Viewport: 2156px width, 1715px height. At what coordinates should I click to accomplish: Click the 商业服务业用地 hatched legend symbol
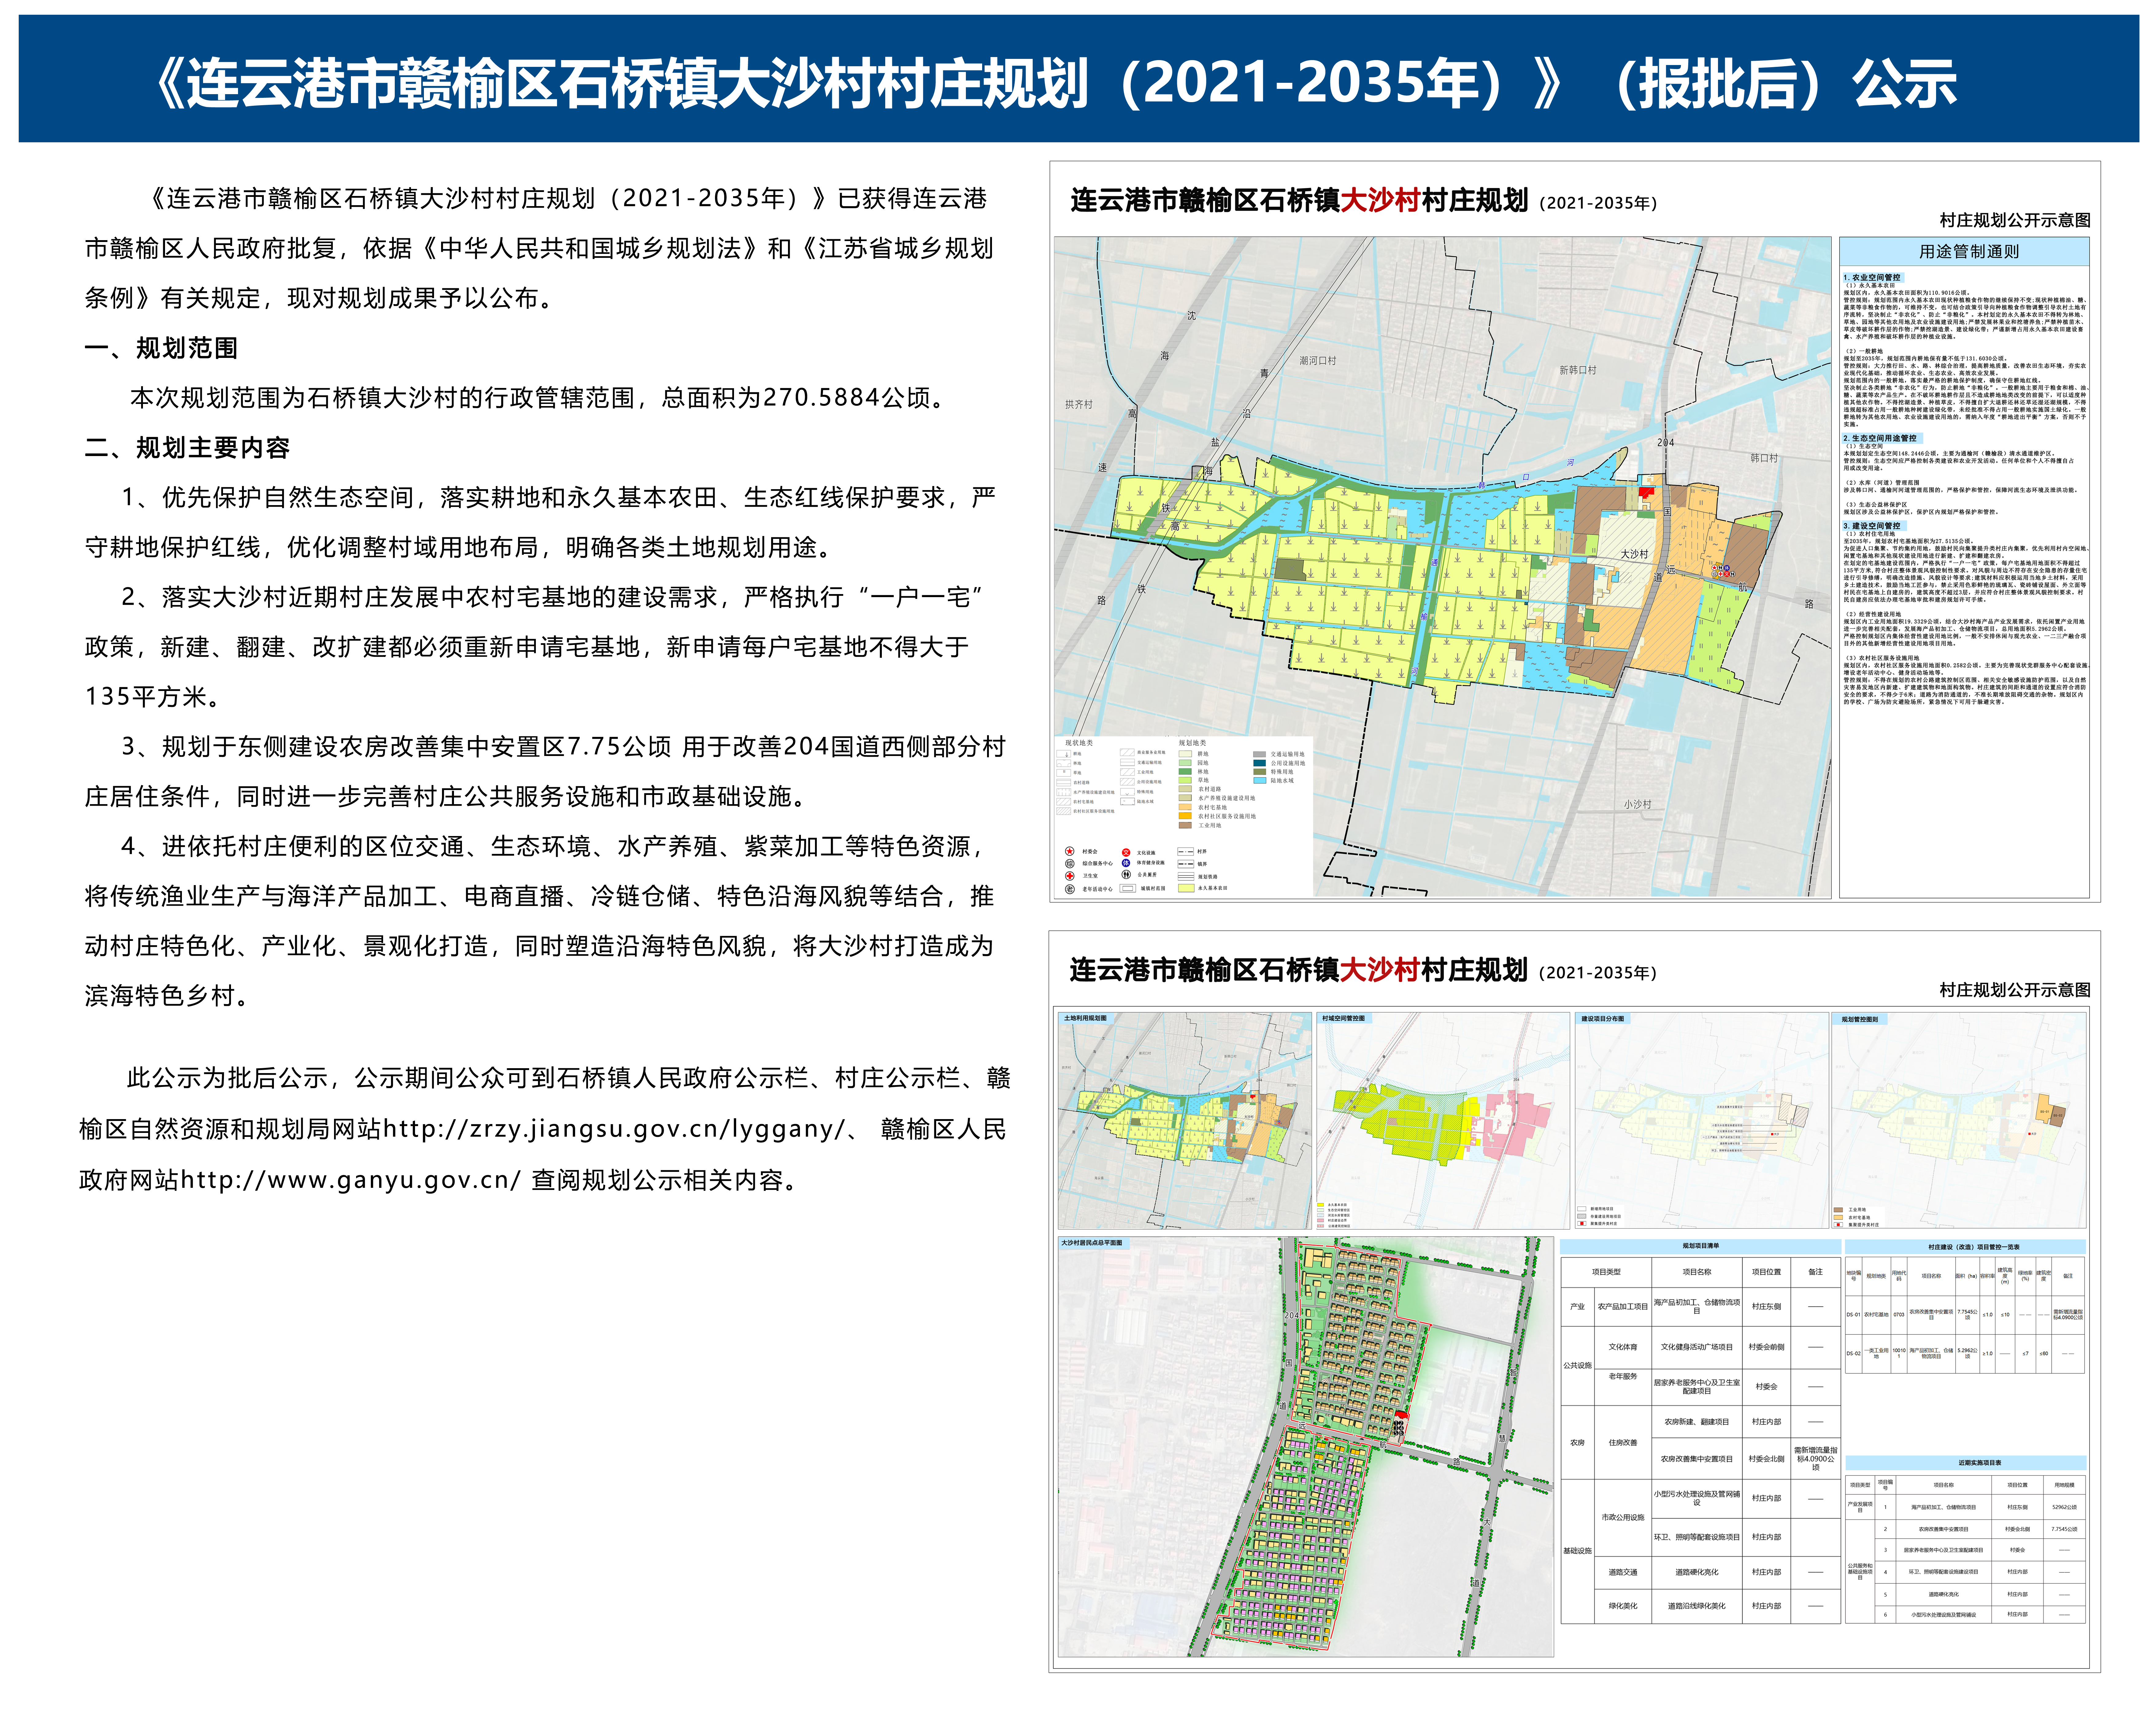1127,753
